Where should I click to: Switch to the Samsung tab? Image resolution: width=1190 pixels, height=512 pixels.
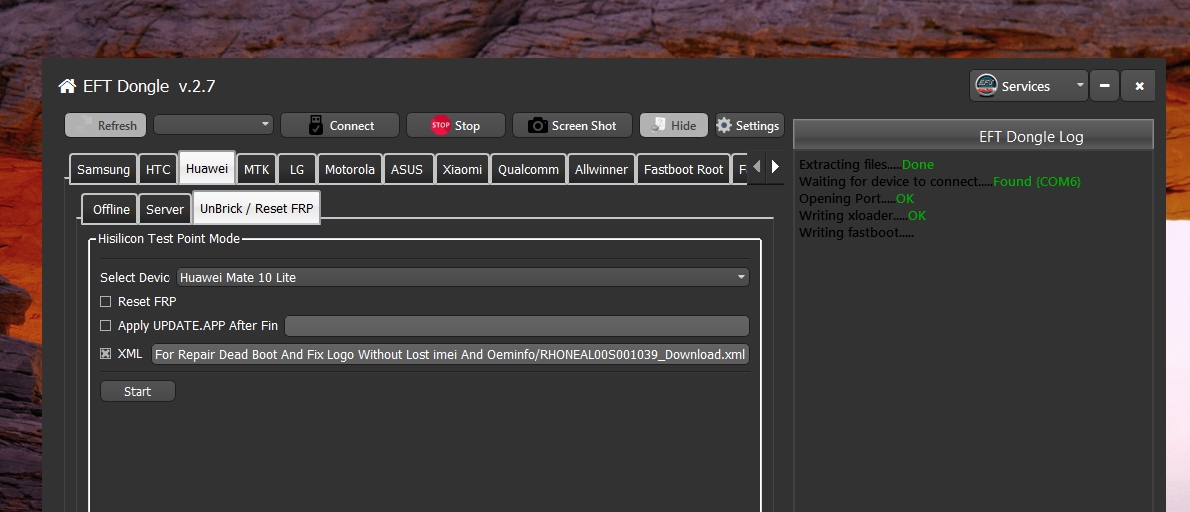coord(103,169)
